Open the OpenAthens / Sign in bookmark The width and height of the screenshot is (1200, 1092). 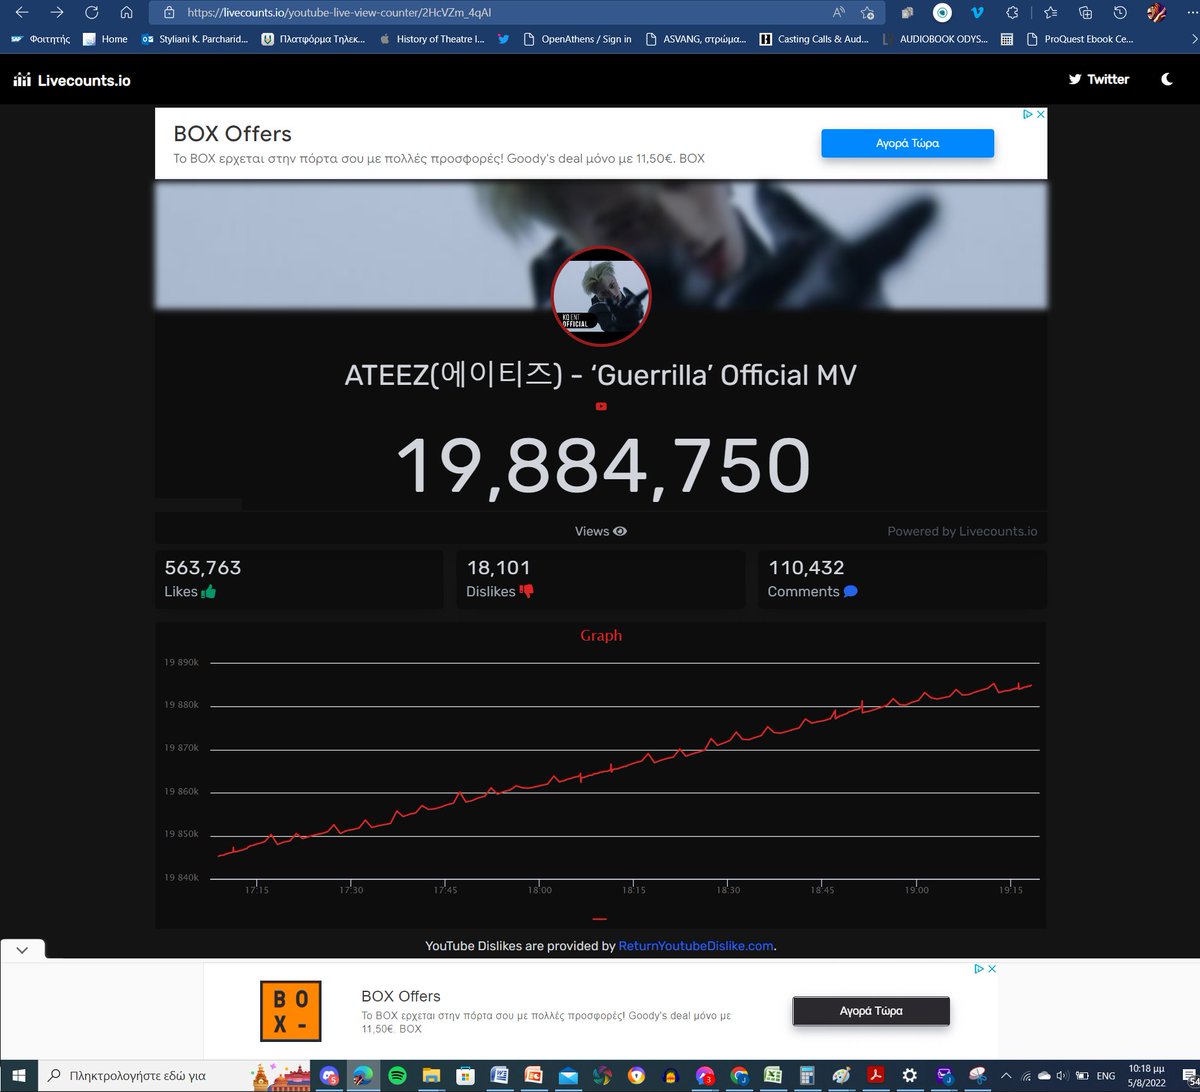click(577, 39)
